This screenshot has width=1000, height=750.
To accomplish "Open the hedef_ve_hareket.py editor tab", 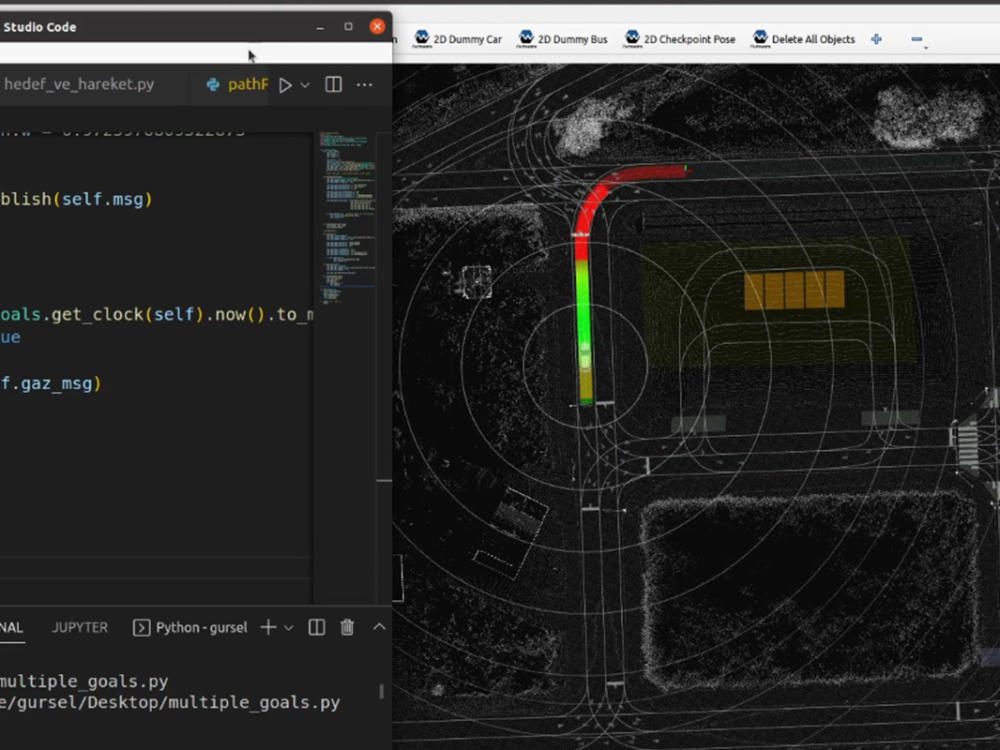I will coord(79,84).
